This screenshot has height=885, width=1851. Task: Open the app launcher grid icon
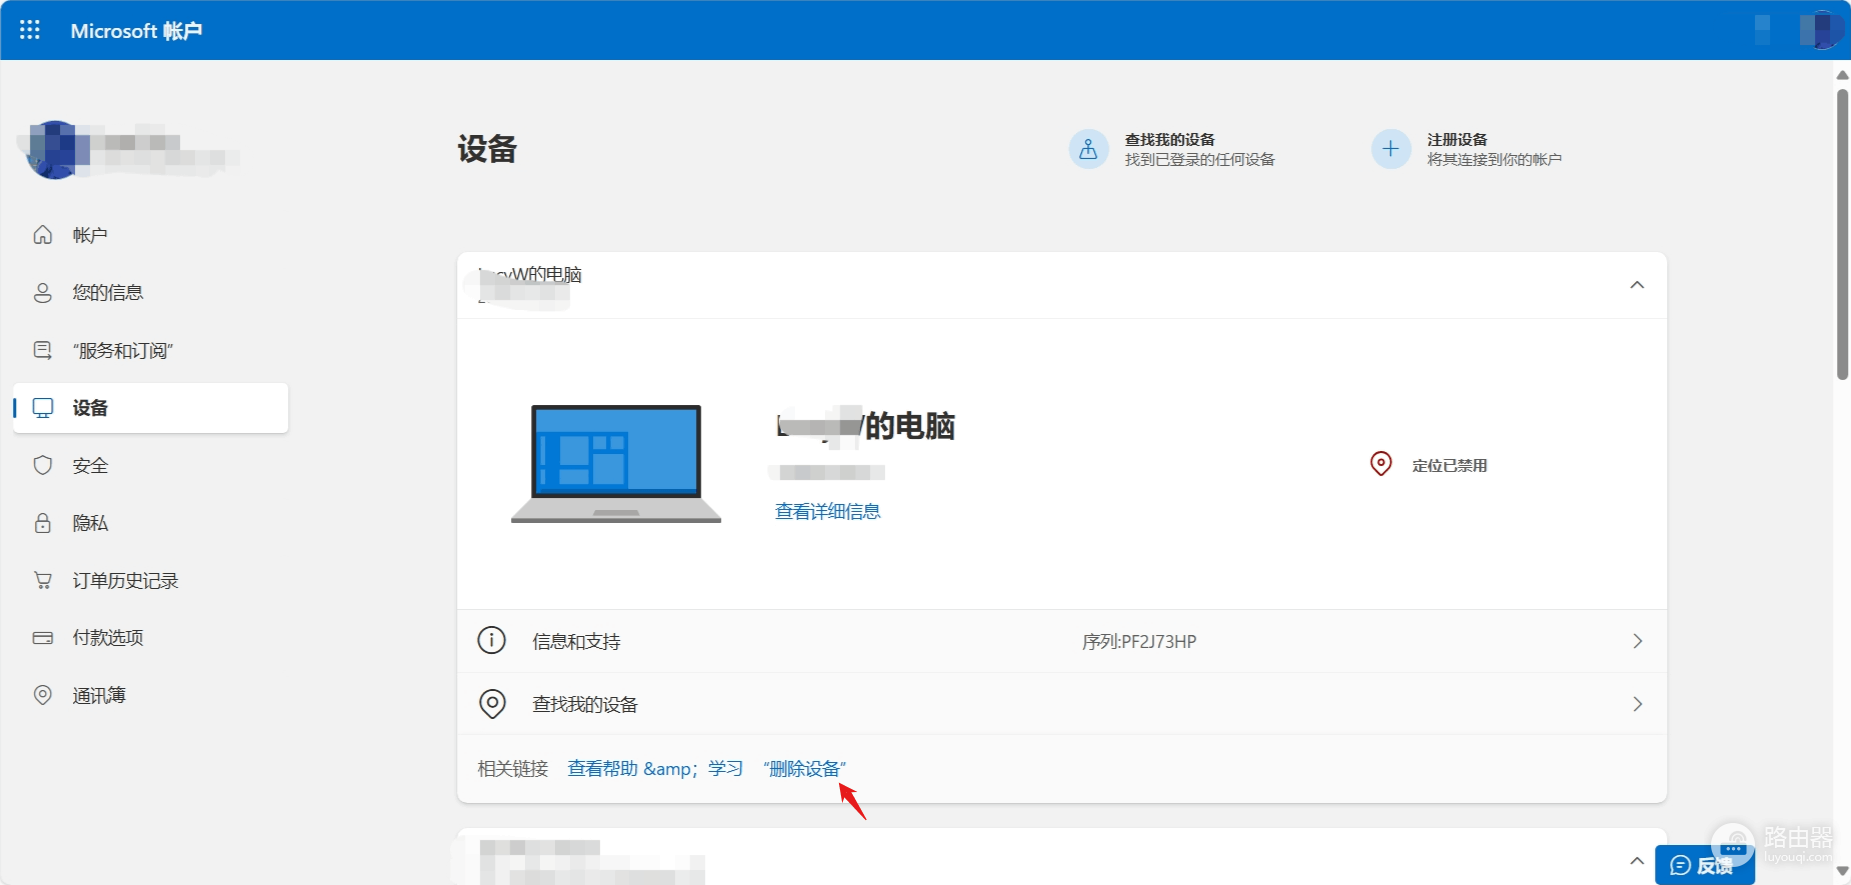point(30,30)
